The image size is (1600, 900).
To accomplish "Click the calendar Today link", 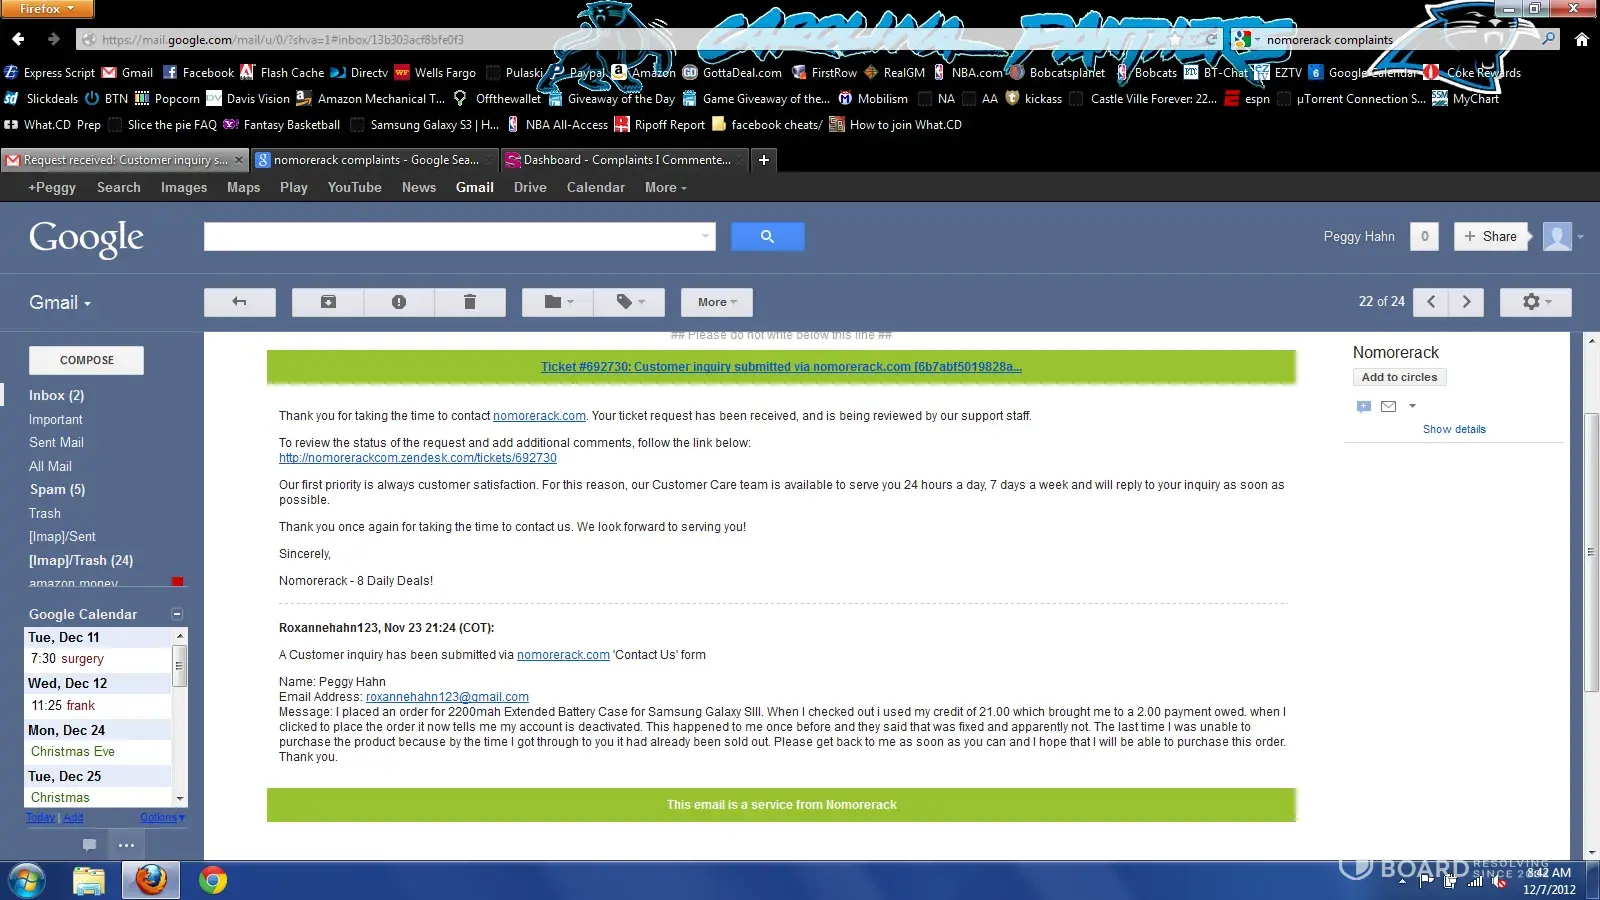I will point(40,818).
